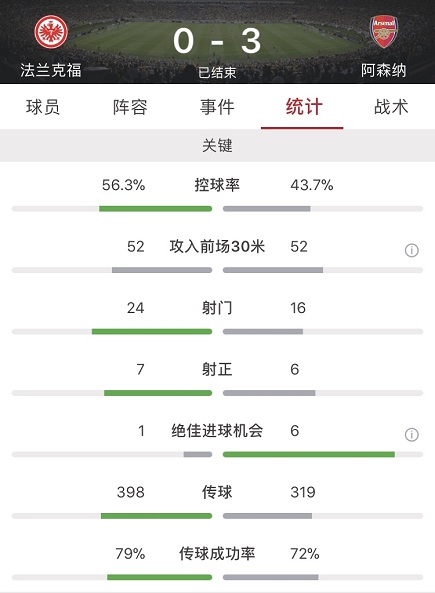
Task: Open info icon beside 绝佳进球机会
Action: [x=412, y=435]
